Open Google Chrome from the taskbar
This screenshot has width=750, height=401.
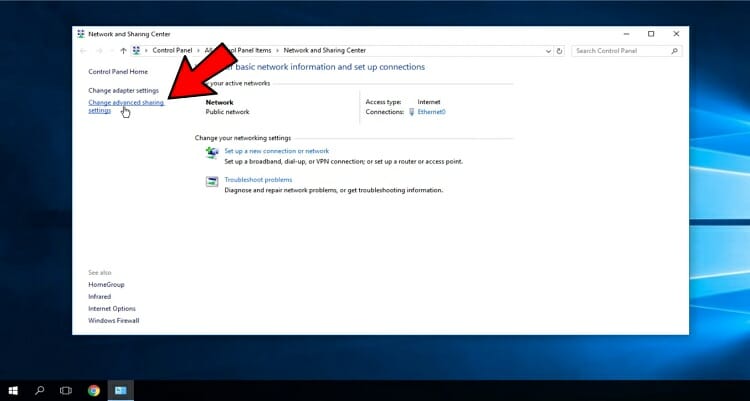click(93, 390)
